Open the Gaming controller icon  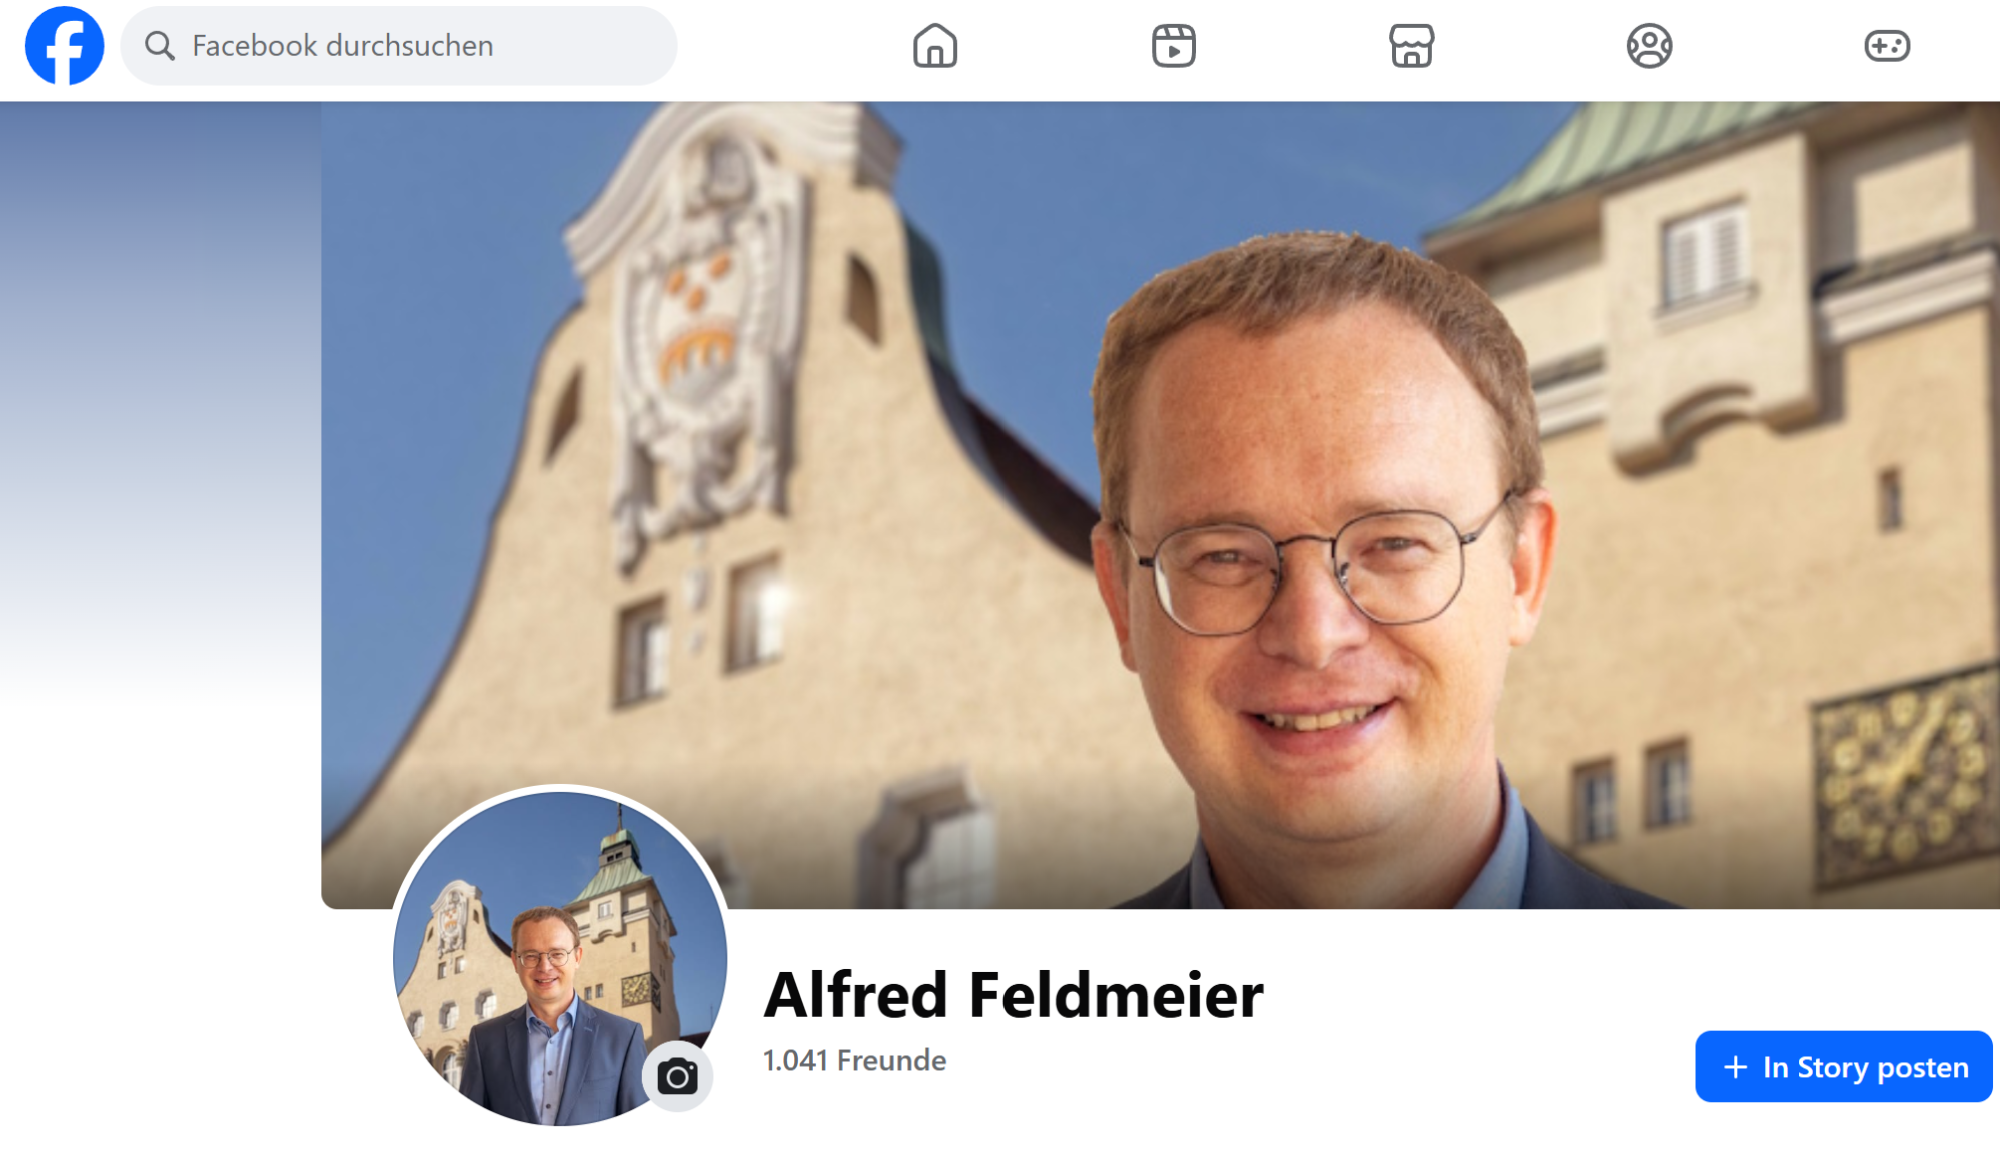tap(1887, 46)
